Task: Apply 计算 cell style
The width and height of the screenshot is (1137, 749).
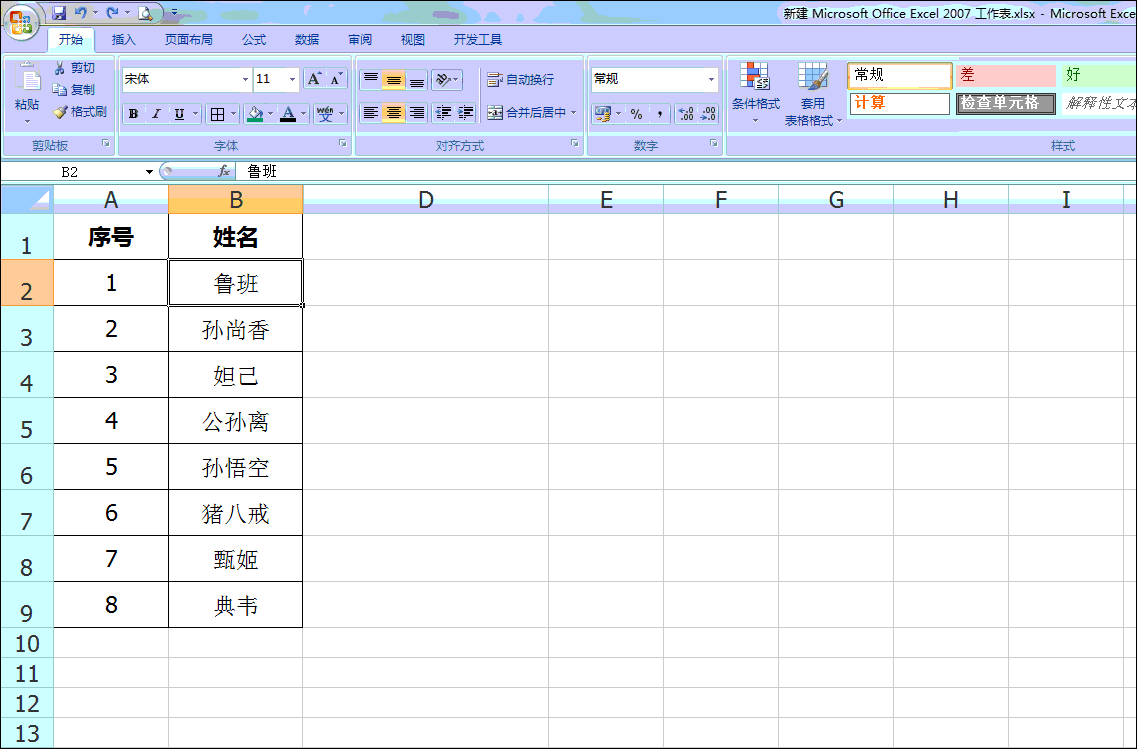Action: [899, 103]
